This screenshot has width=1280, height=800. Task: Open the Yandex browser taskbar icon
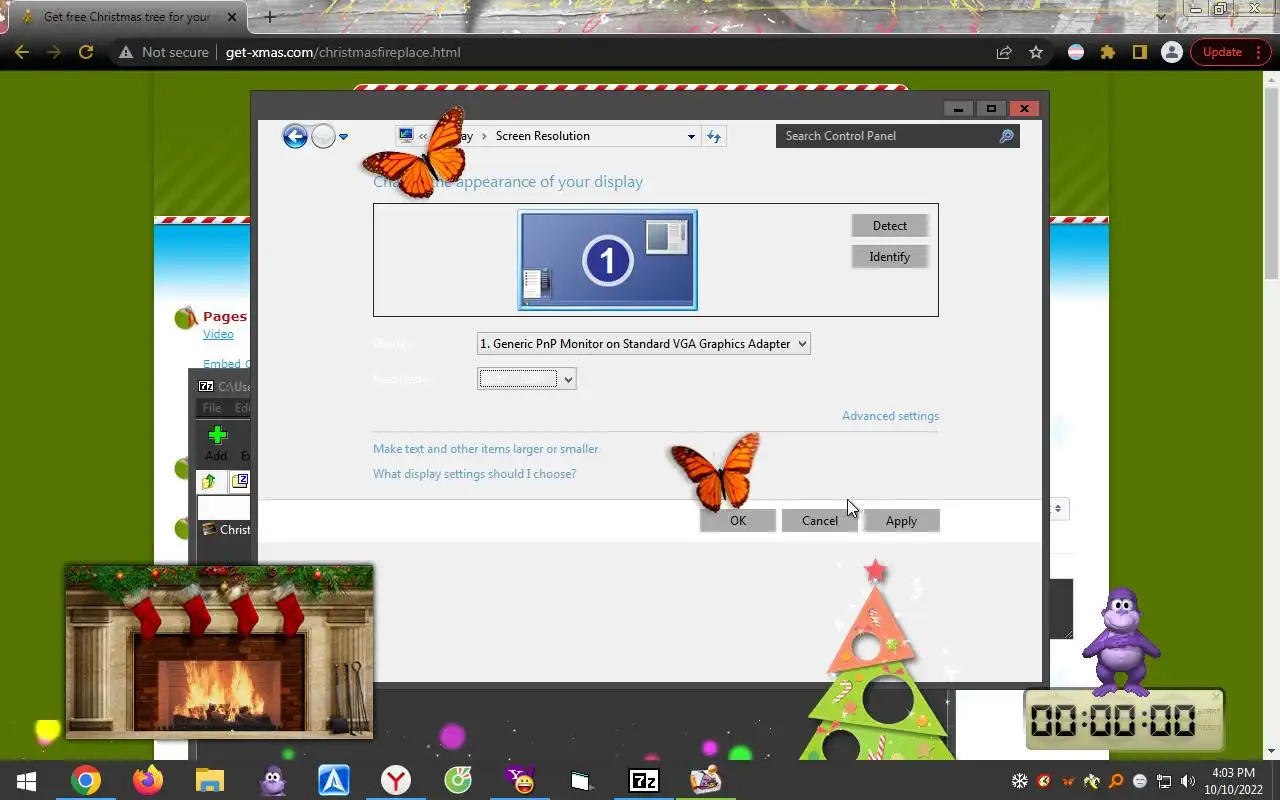pos(396,780)
